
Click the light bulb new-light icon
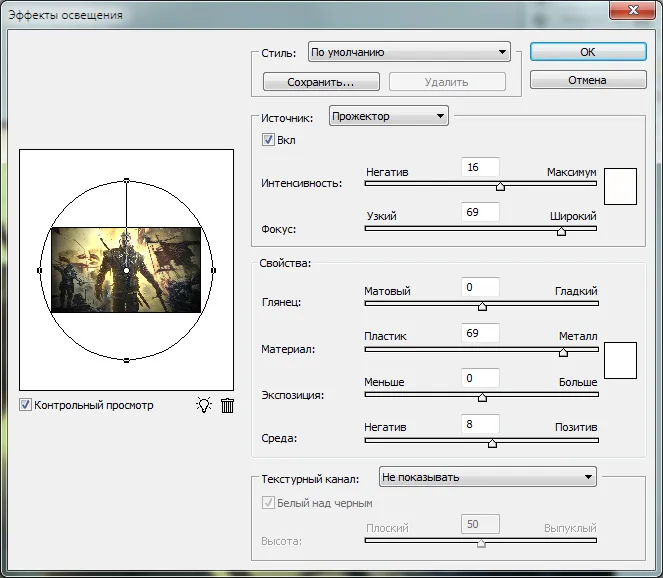(x=204, y=405)
